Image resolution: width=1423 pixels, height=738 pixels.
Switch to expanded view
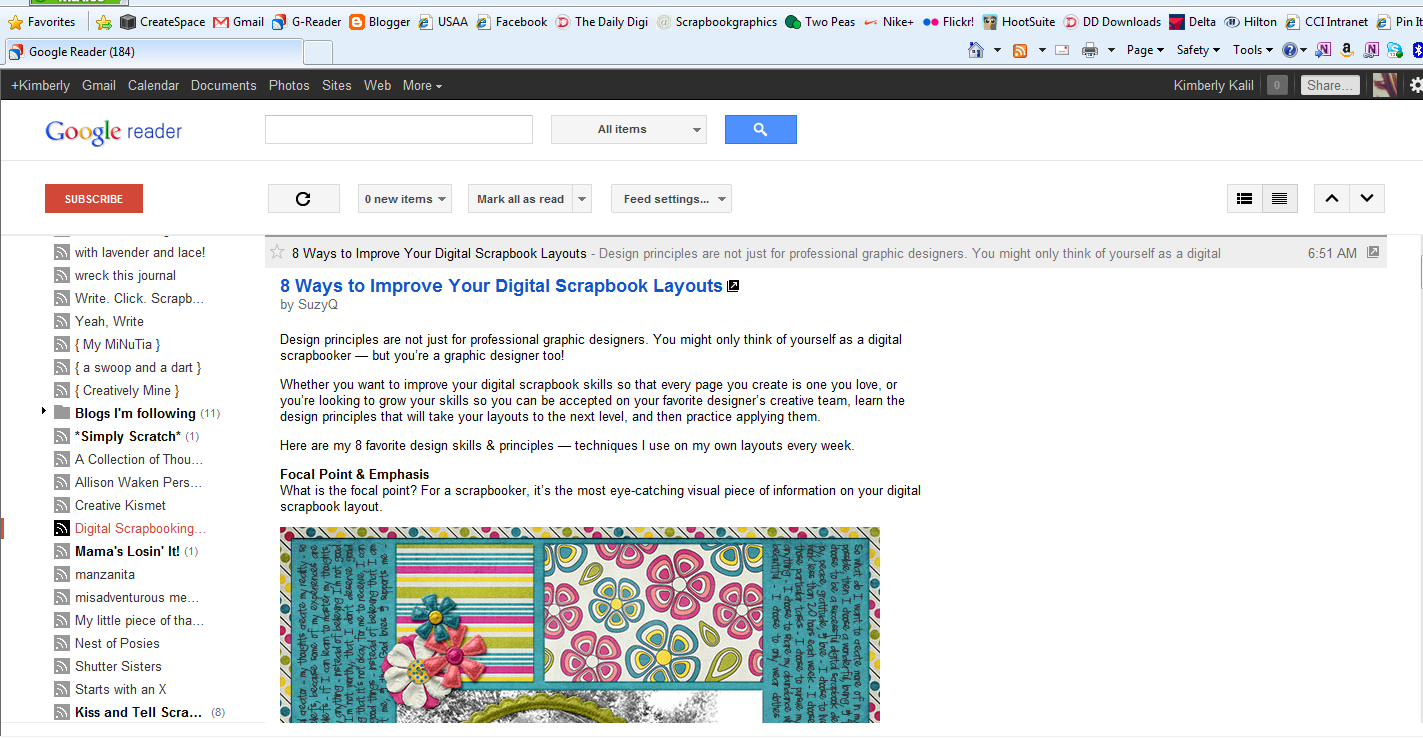coord(1244,199)
